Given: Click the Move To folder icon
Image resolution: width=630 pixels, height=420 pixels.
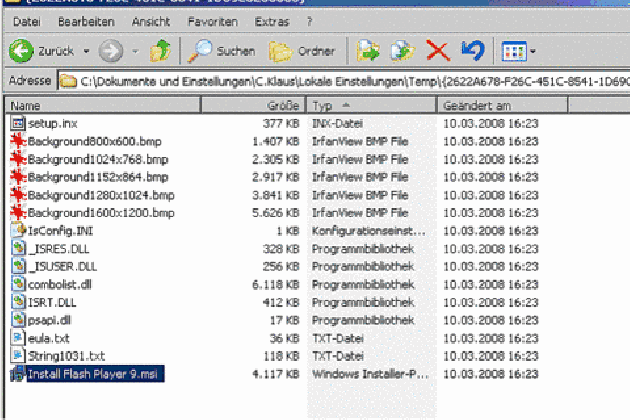Looking at the screenshot, I should 371,50.
